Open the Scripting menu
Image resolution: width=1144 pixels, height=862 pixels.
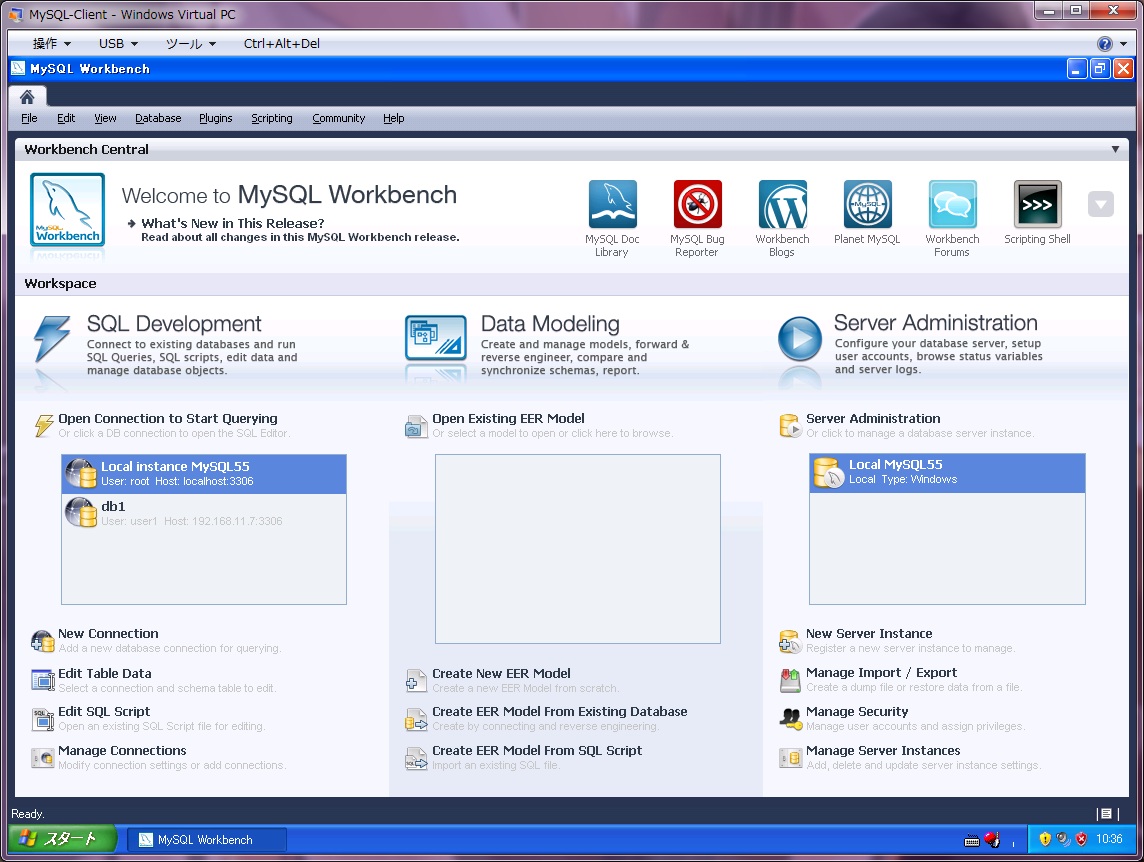click(x=271, y=118)
